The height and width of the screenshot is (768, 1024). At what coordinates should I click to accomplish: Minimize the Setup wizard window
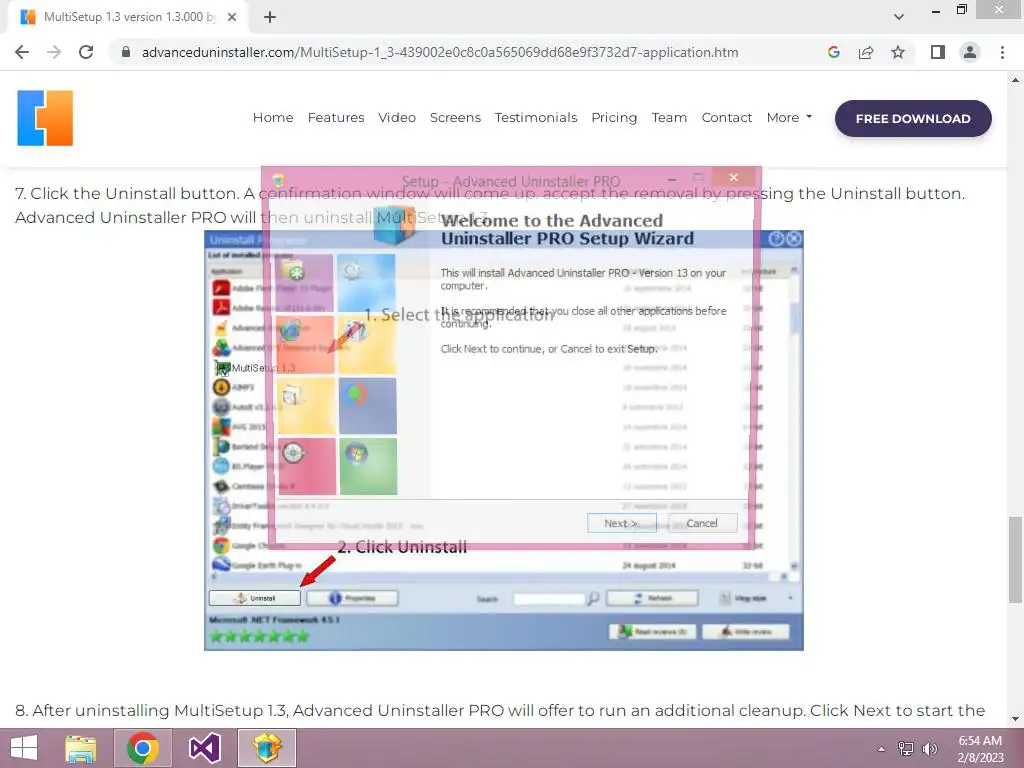(x=672, y=178)
